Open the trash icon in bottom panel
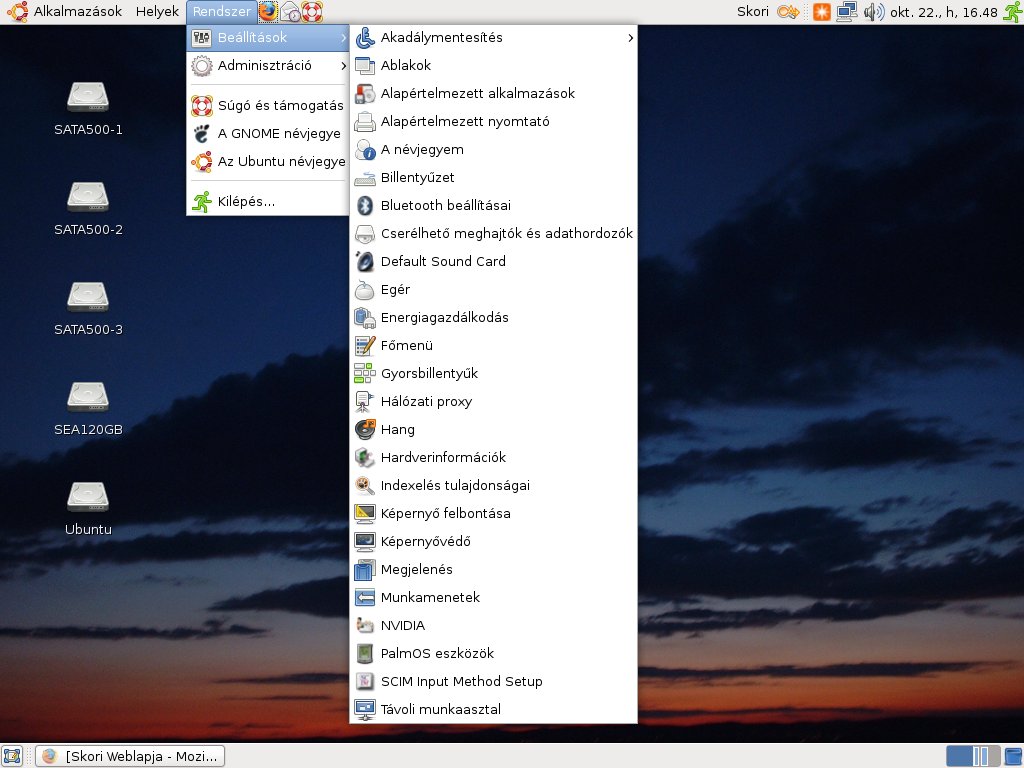Screen dimensions: 1024x768 coord(1012,756)
